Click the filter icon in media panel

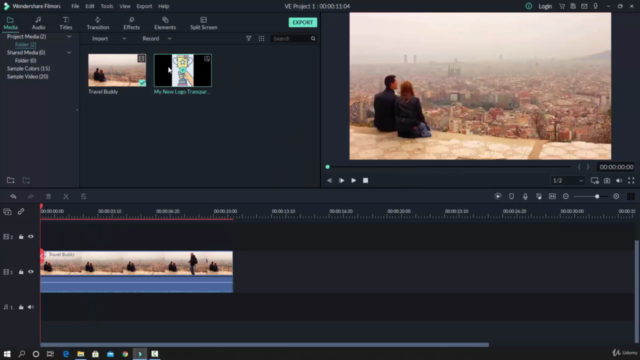(x=249, y=38)
